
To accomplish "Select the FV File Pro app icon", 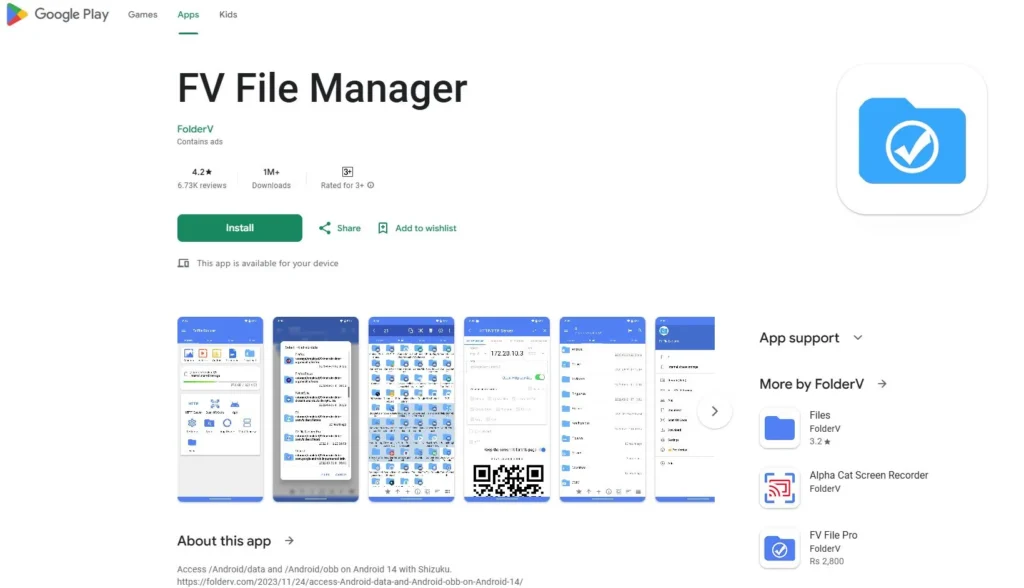I will pyautogui.click(x=779, y=546).
